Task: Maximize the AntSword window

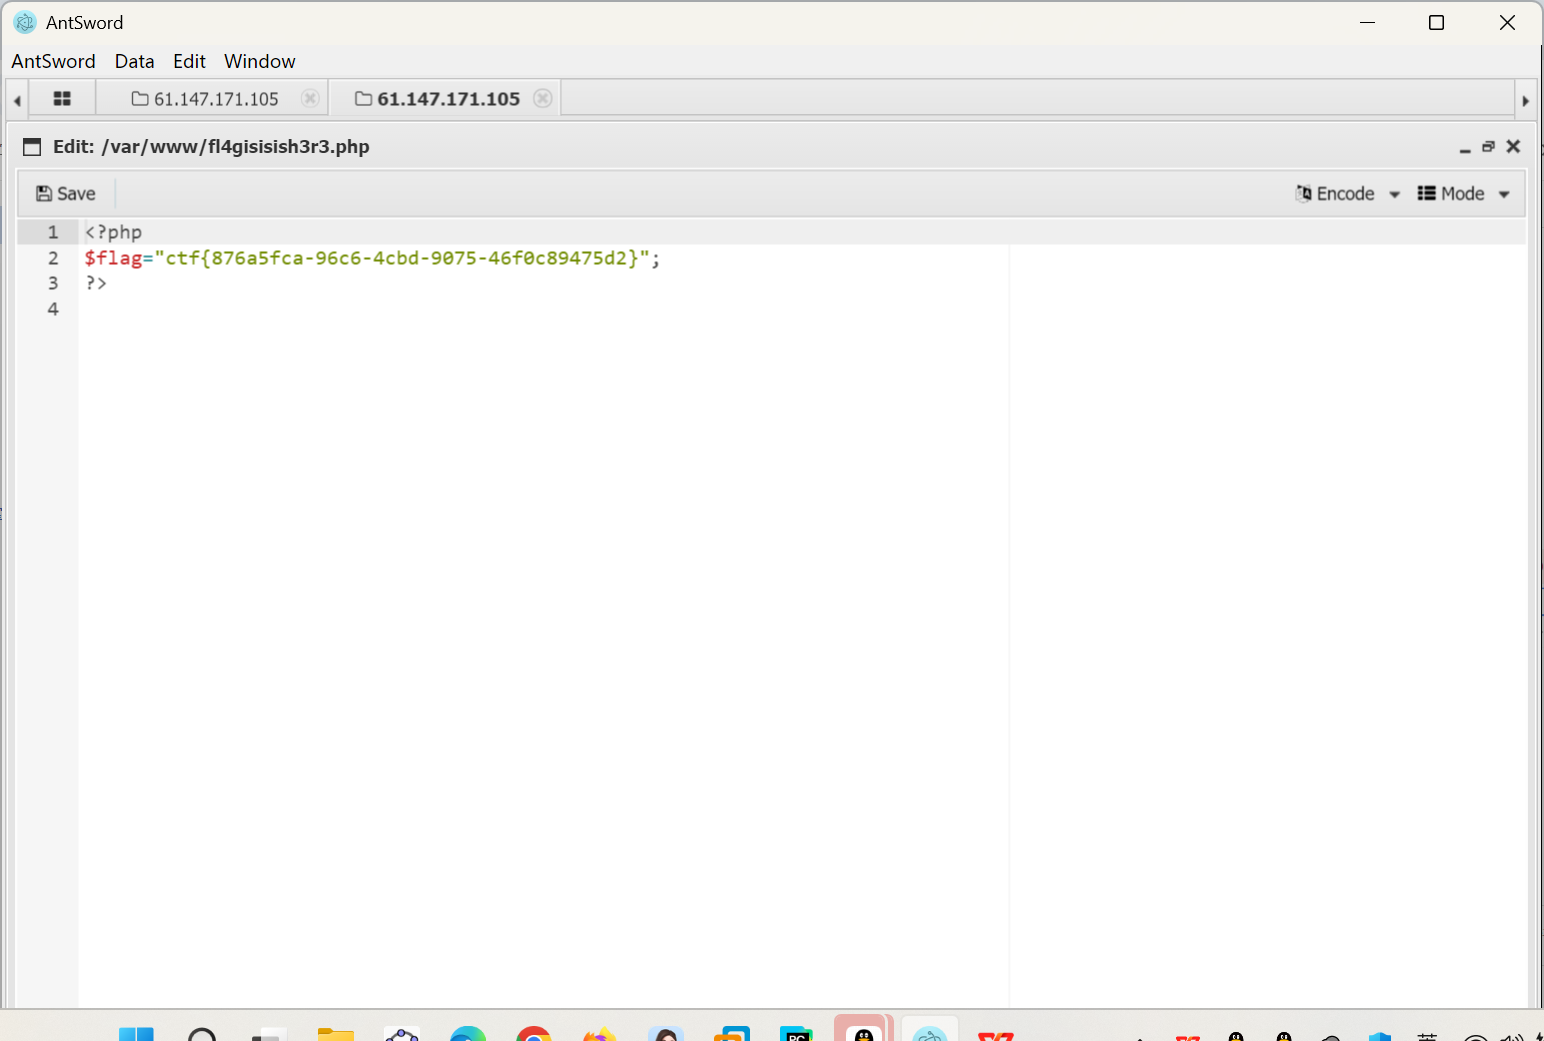Action: pos(1436,22)
